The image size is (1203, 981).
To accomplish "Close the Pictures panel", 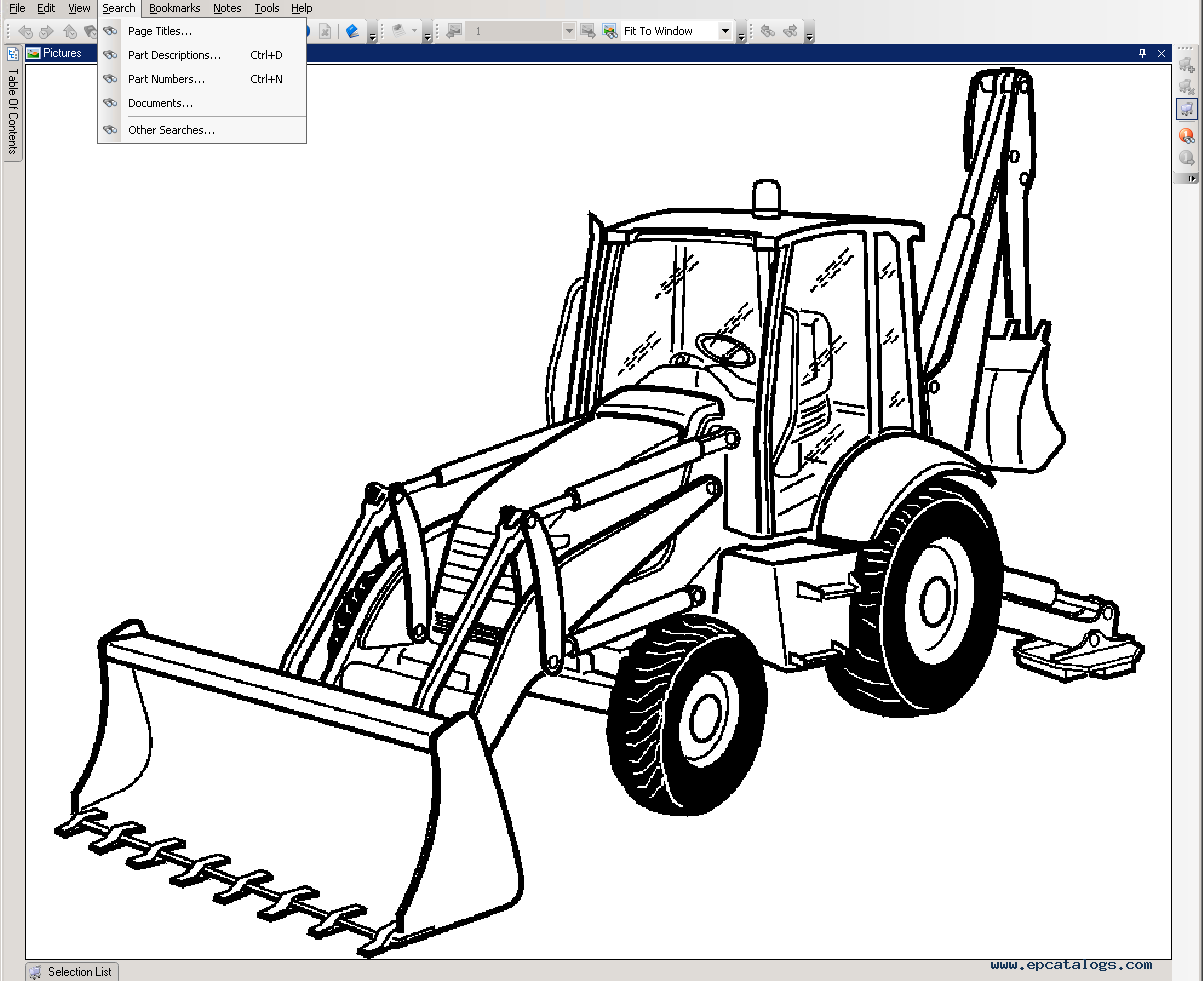I will point(1161,53).
